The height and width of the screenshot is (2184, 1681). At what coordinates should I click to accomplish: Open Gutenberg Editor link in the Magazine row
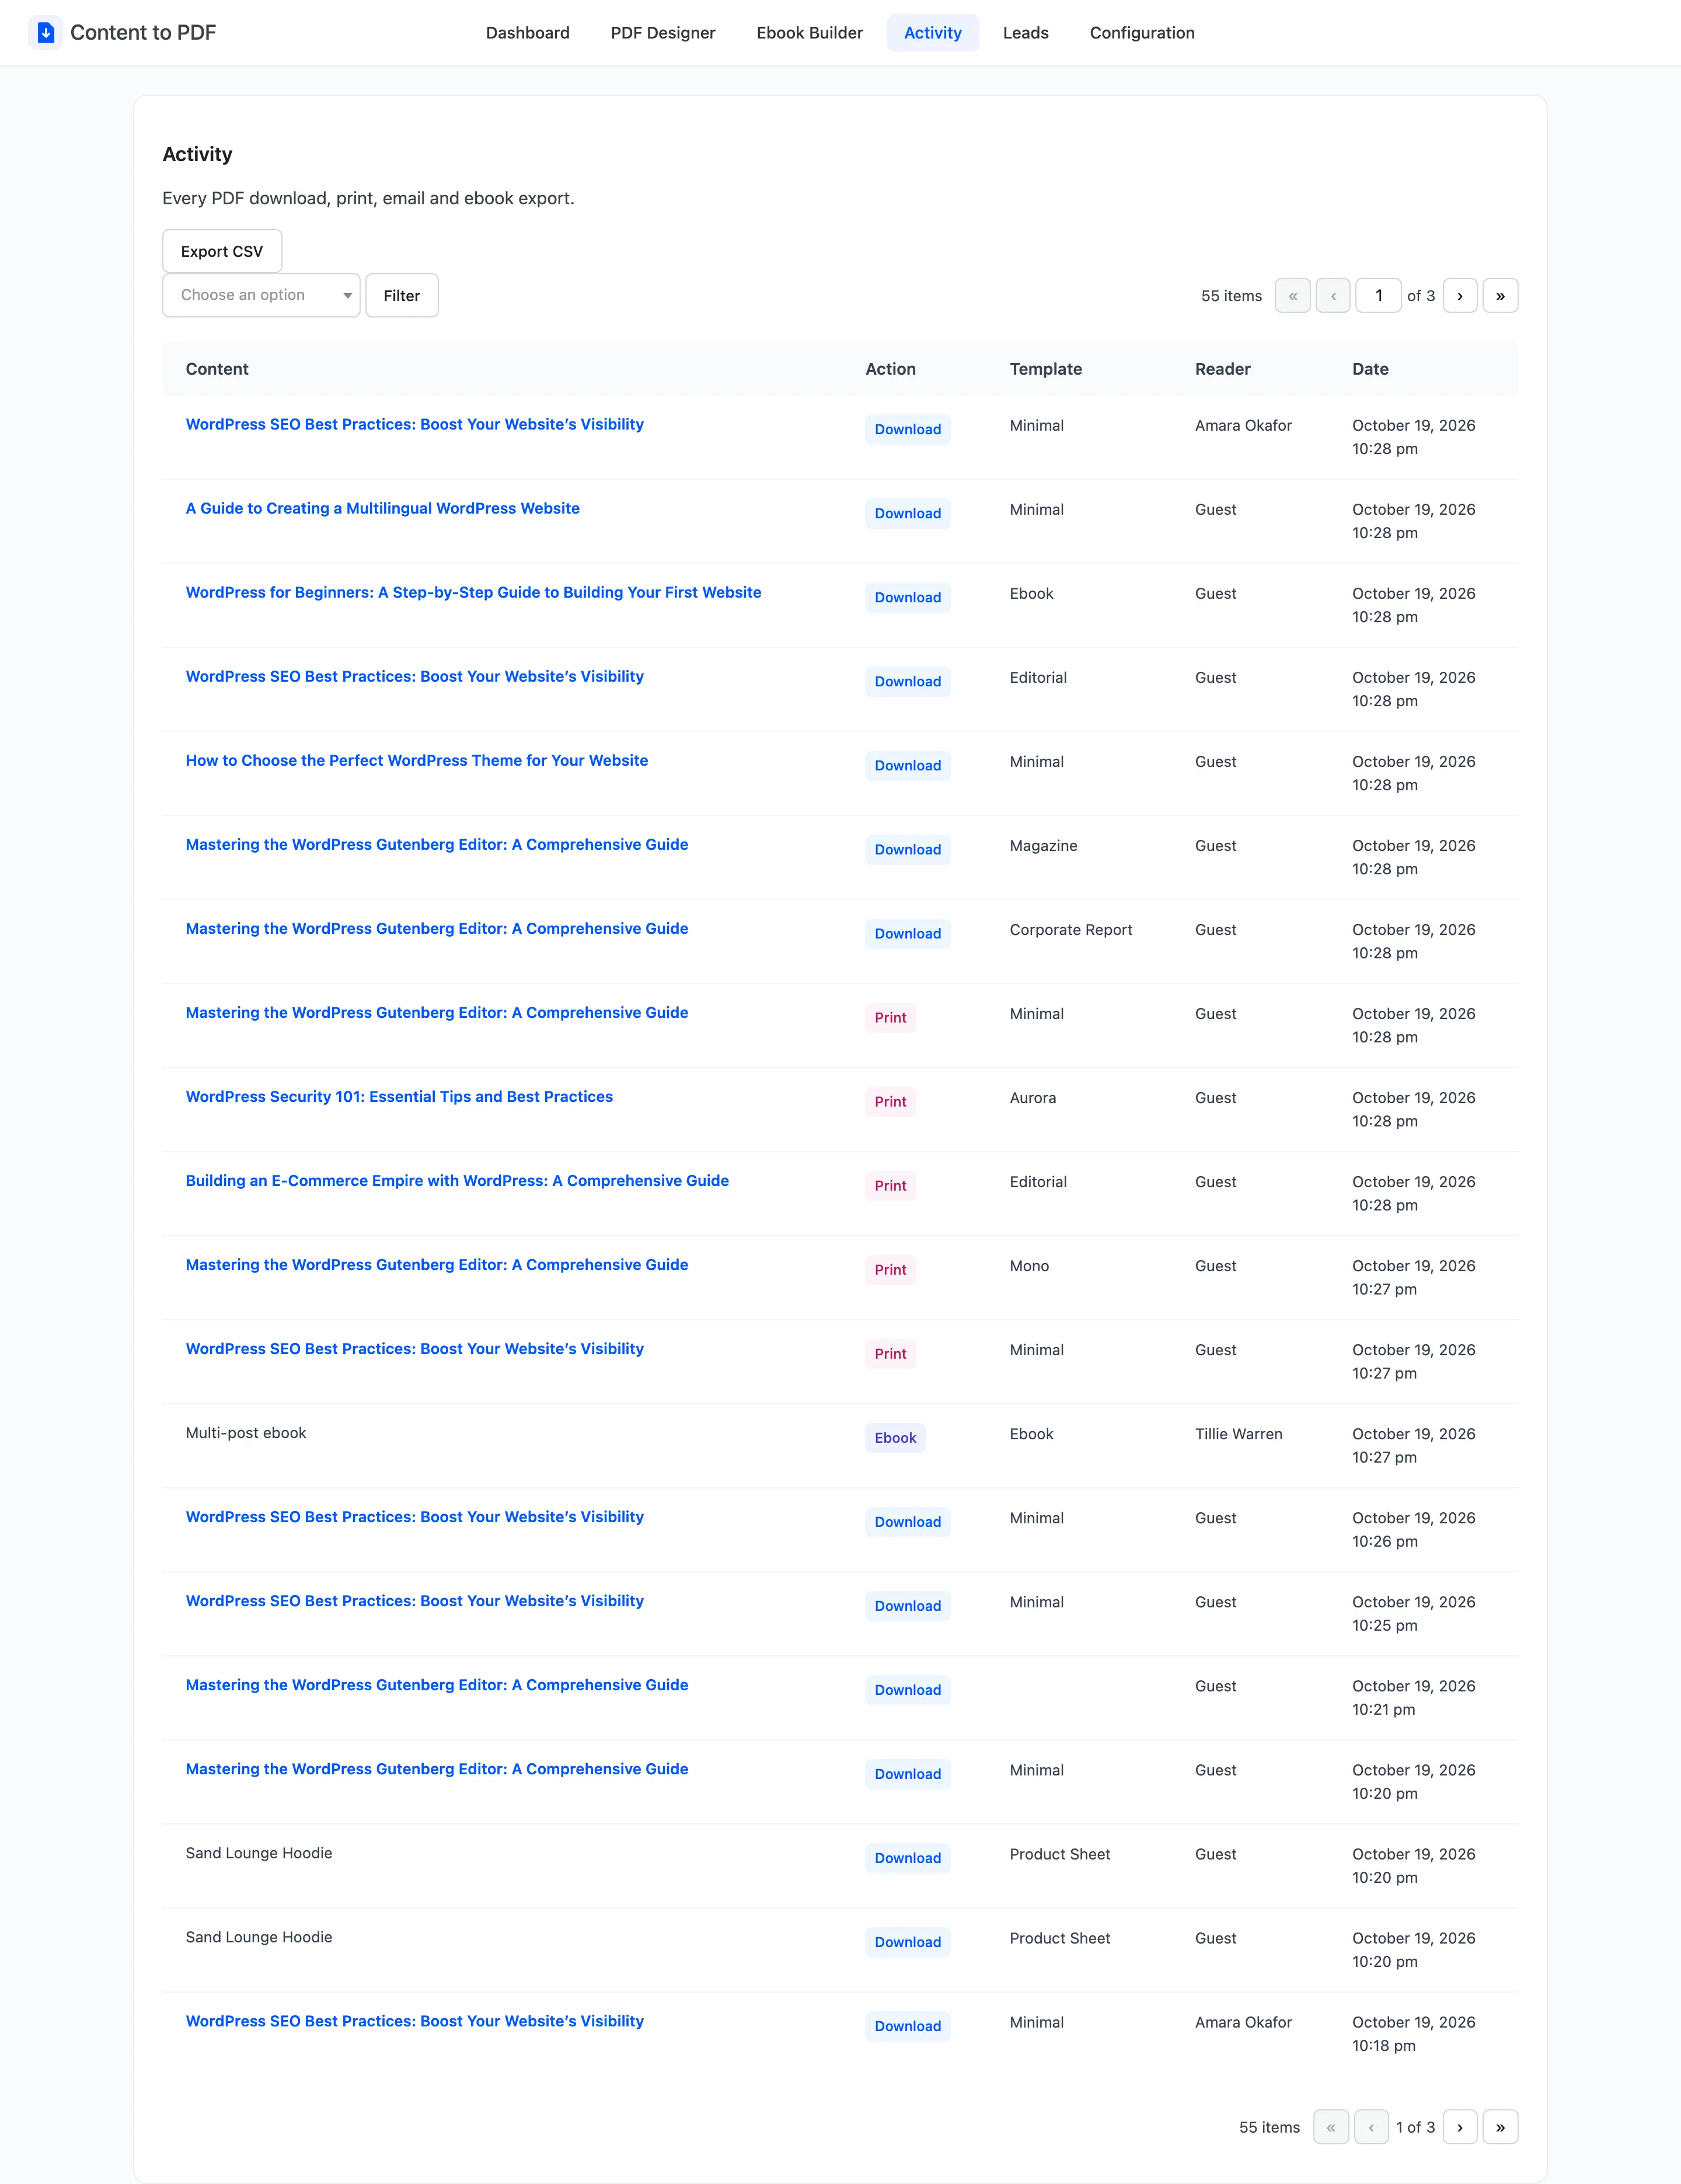click(437, 844)
